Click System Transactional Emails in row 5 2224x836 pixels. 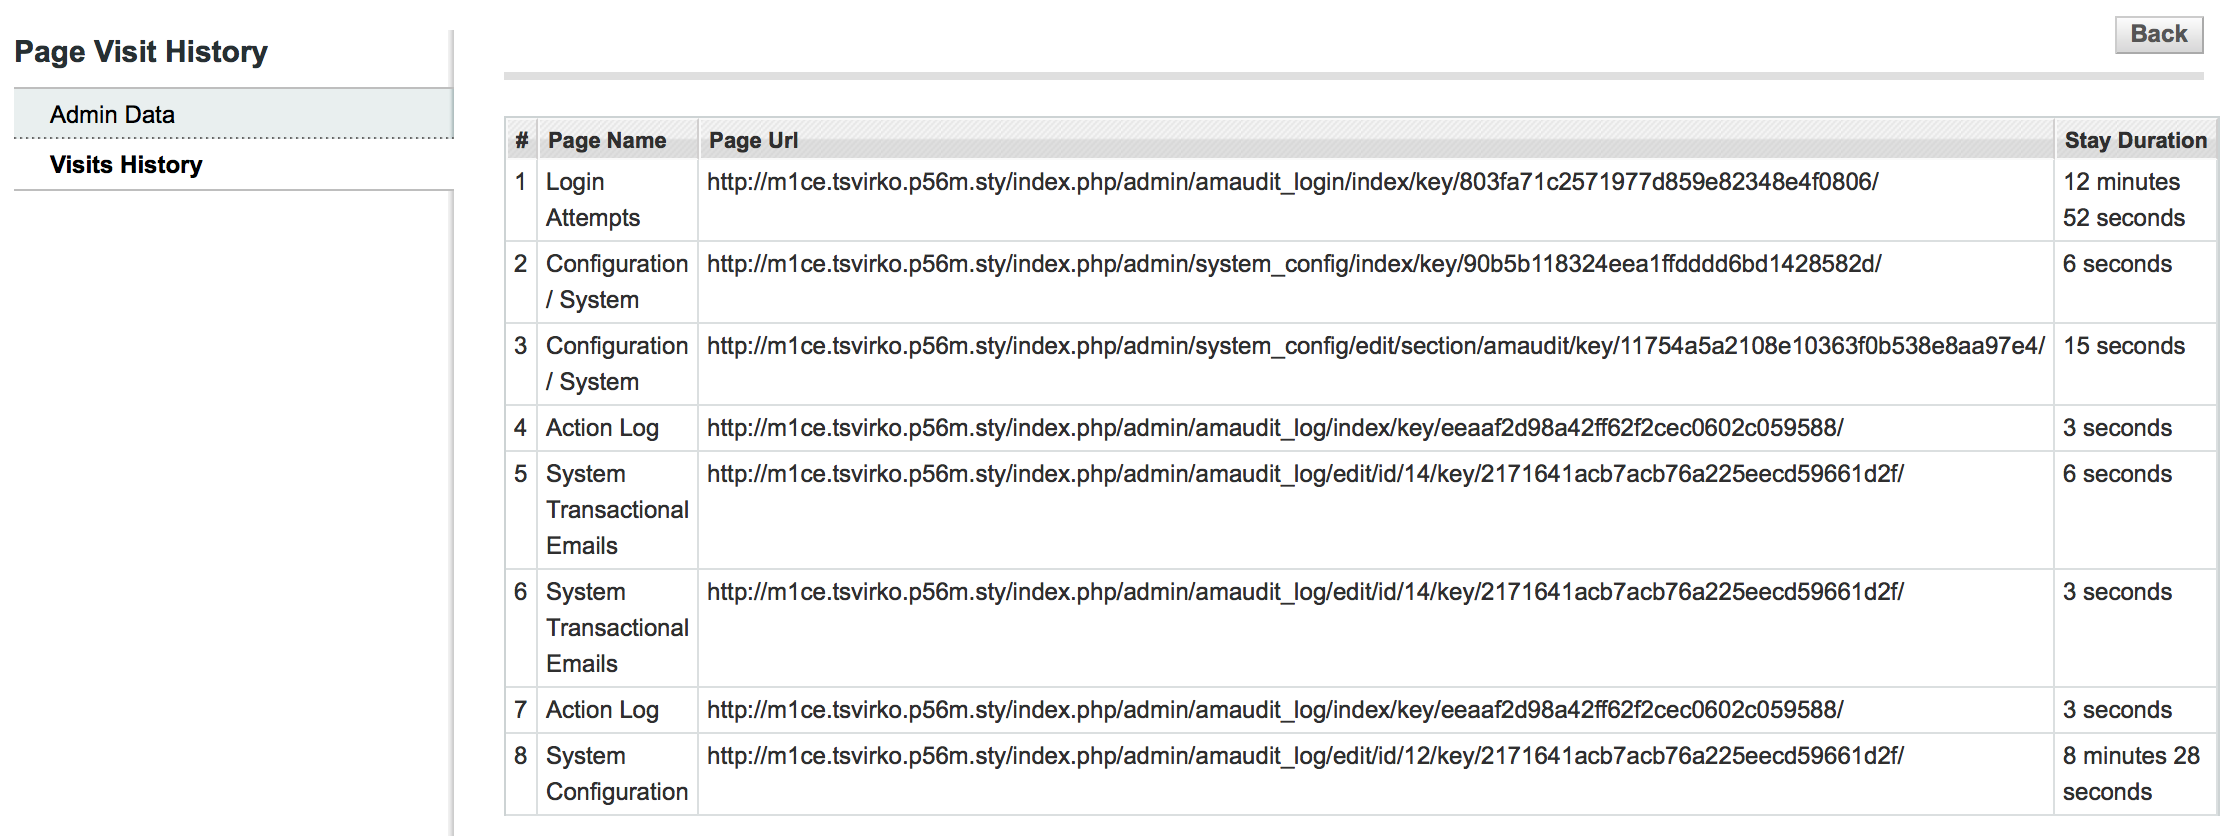[x=617, y=510]
